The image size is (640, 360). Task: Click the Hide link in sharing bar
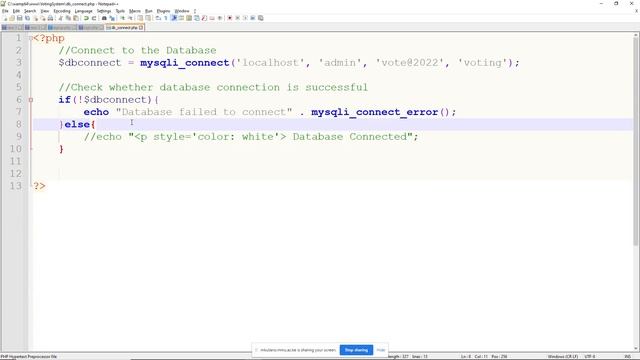pyautogui.click(x=381, y=350)
